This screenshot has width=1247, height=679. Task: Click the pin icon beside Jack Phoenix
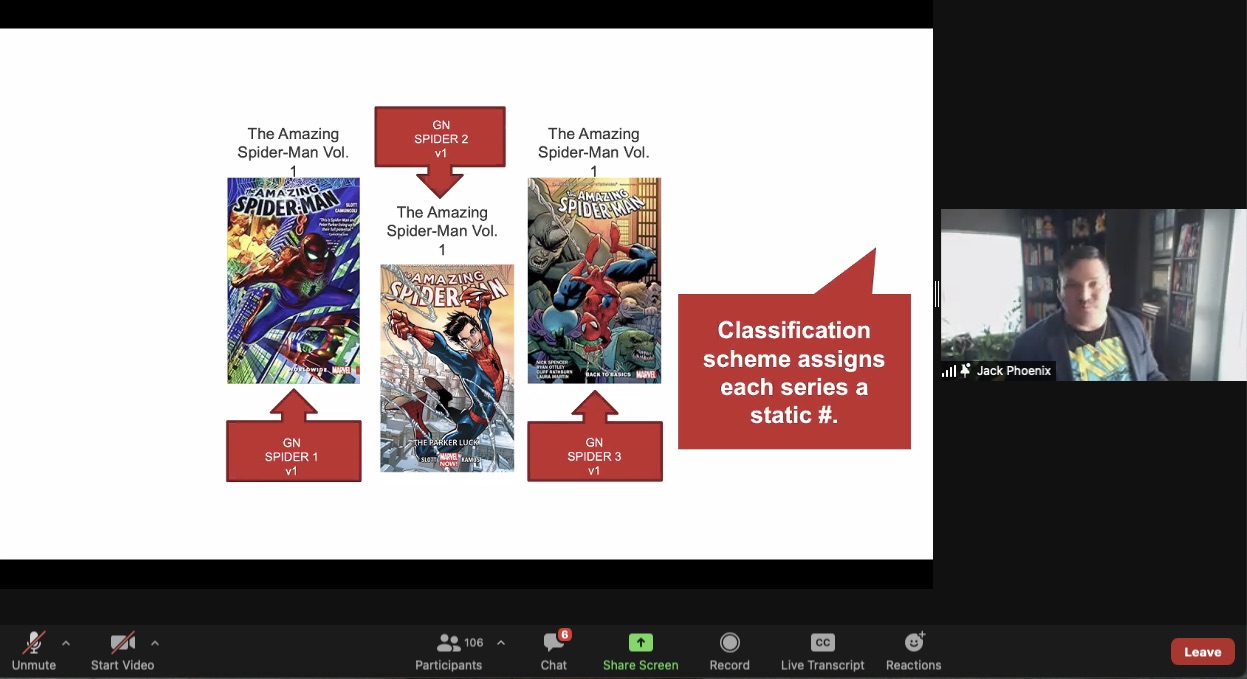[966, 371]
